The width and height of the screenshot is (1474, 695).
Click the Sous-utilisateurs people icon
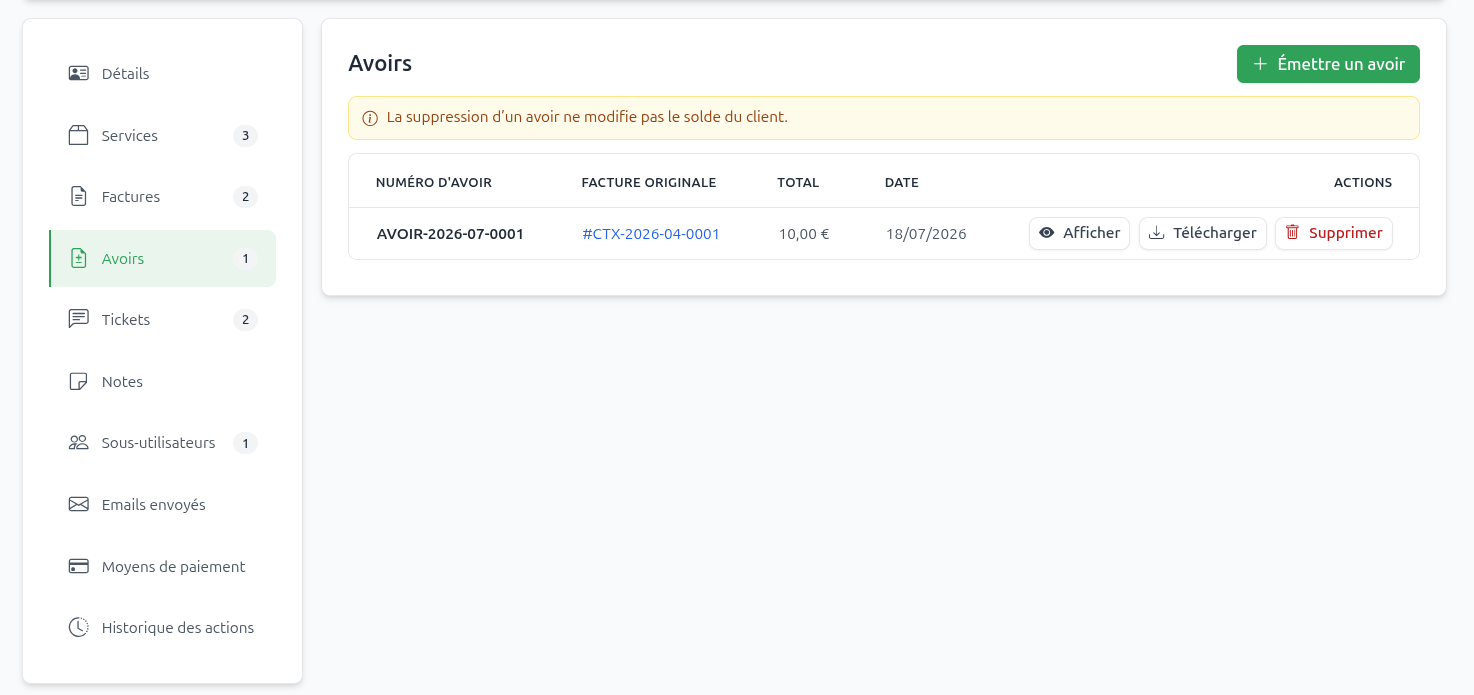pyautogui.click(x=79, y=443)
